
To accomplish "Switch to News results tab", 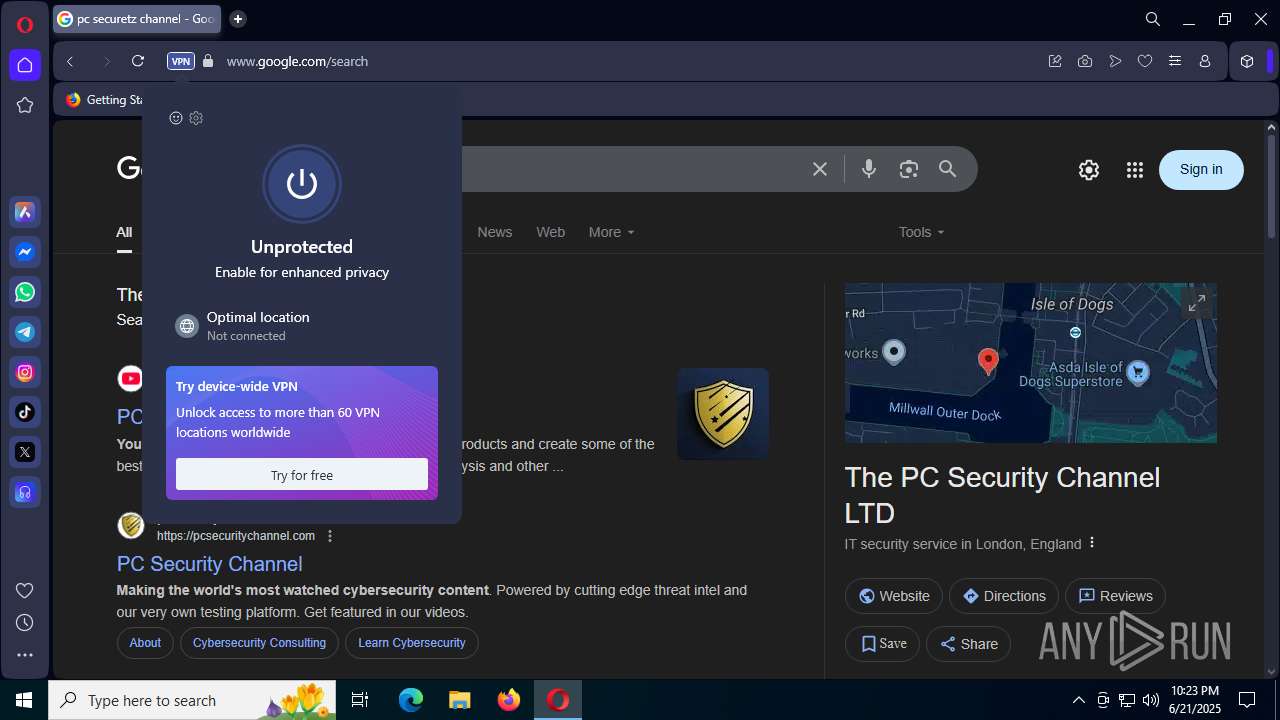I will (495, 232).
